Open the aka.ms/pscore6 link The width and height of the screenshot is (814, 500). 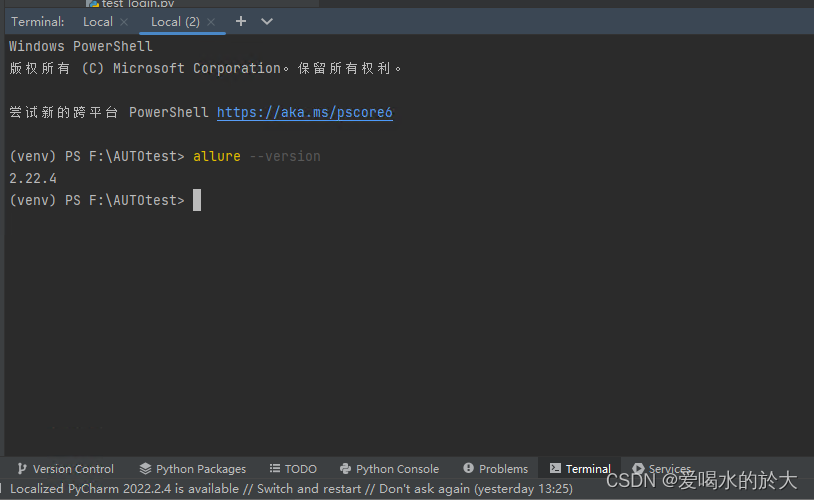[x=305, y=112]
